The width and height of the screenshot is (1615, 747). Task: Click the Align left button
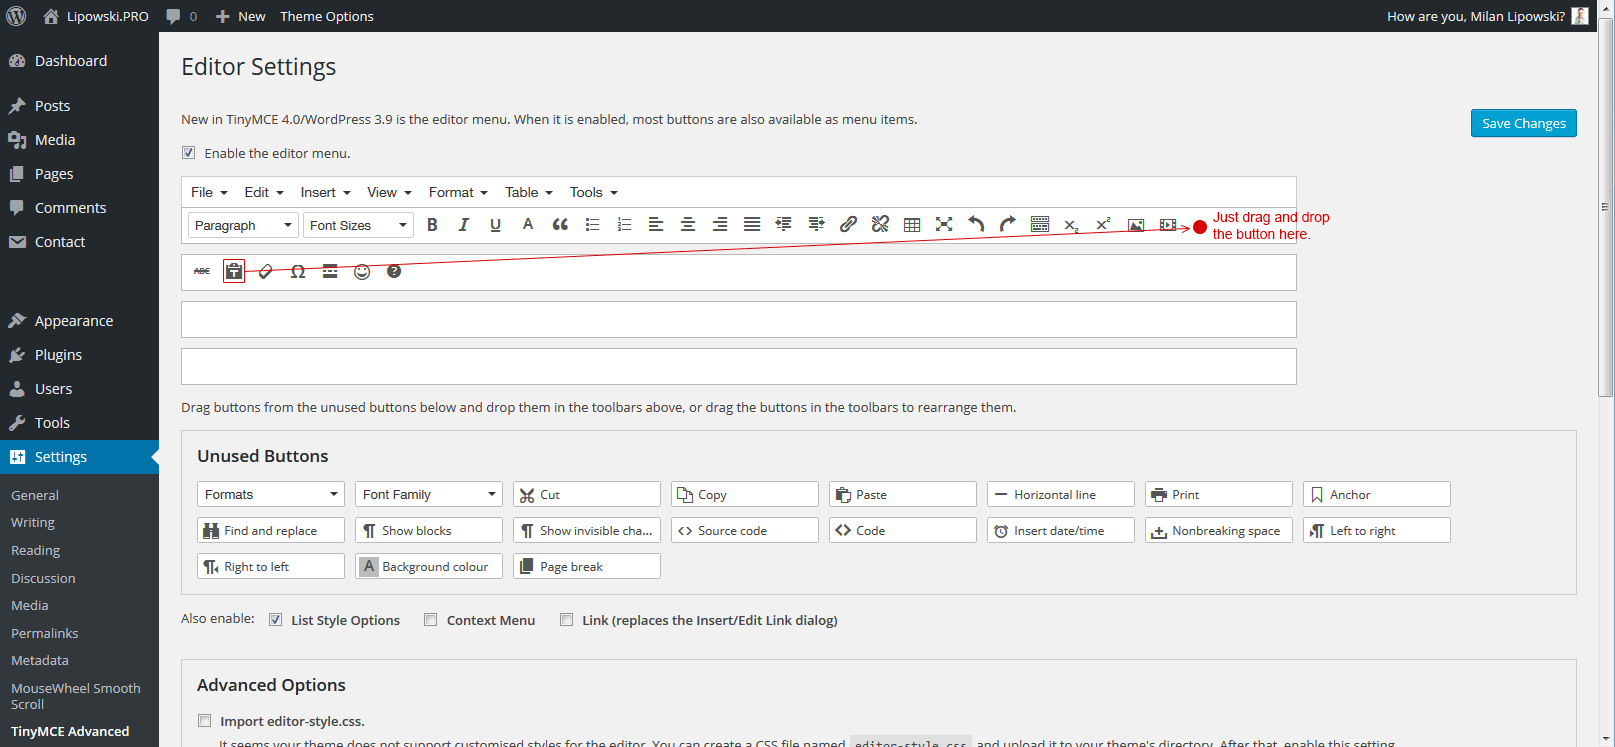(x=656, y=225)
